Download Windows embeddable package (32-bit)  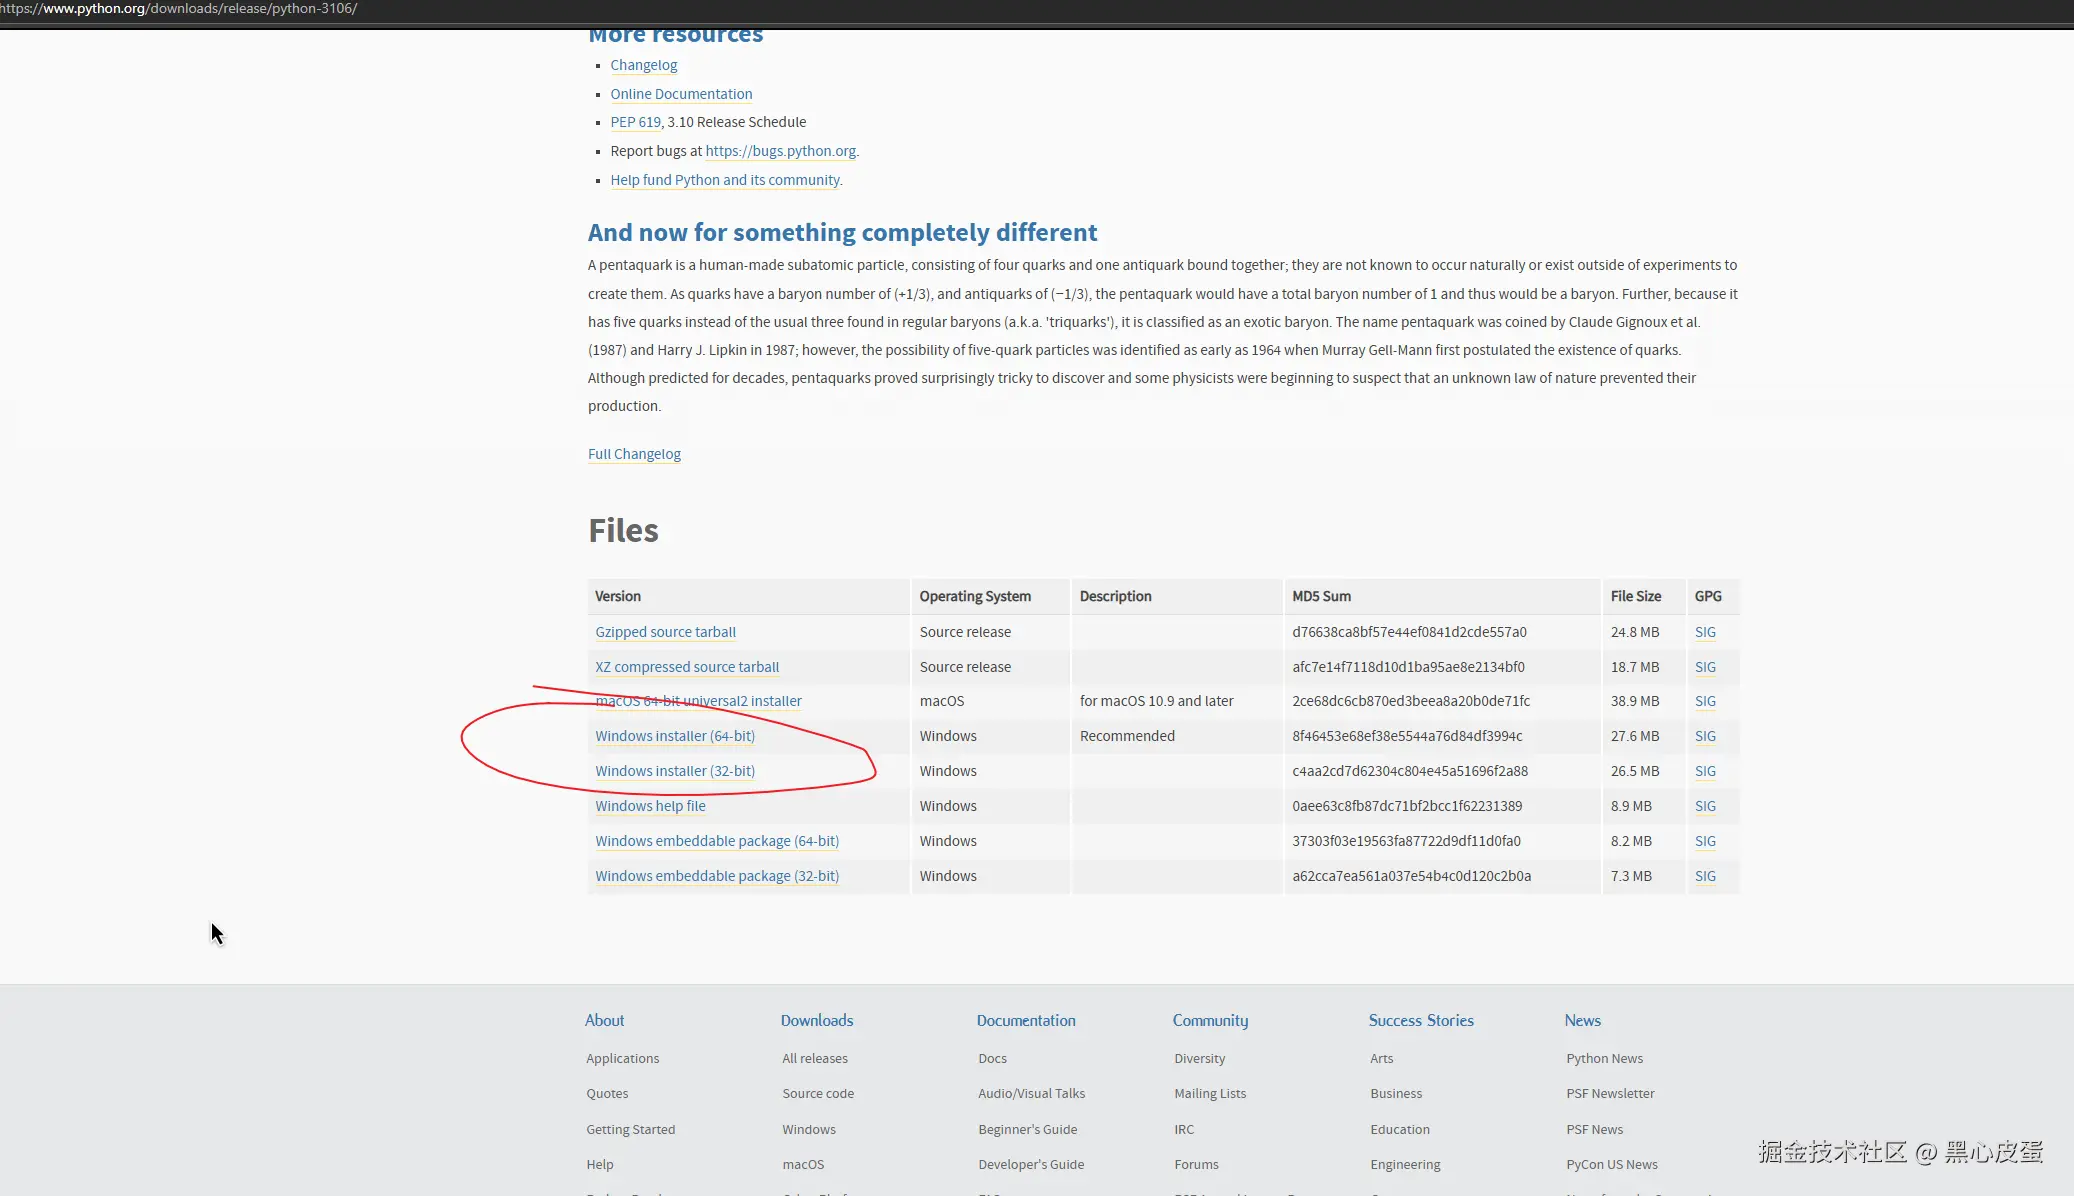(x=716, y=876)
